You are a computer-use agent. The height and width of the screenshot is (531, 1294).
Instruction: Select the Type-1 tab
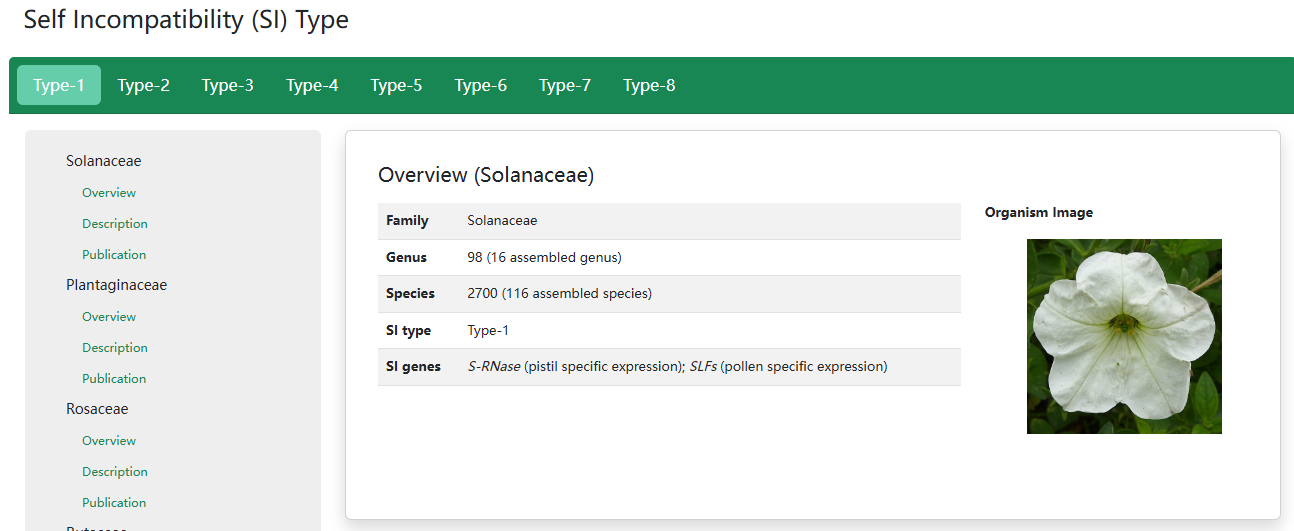tap(59, 86)
